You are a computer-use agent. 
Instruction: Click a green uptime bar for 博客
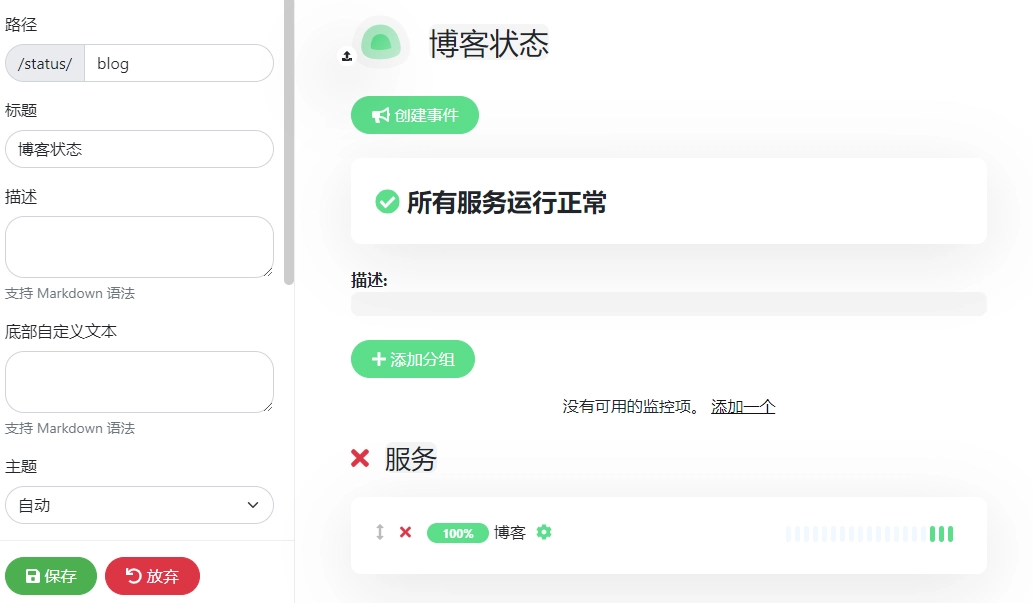pyautogui.click(x=940, y=533)
